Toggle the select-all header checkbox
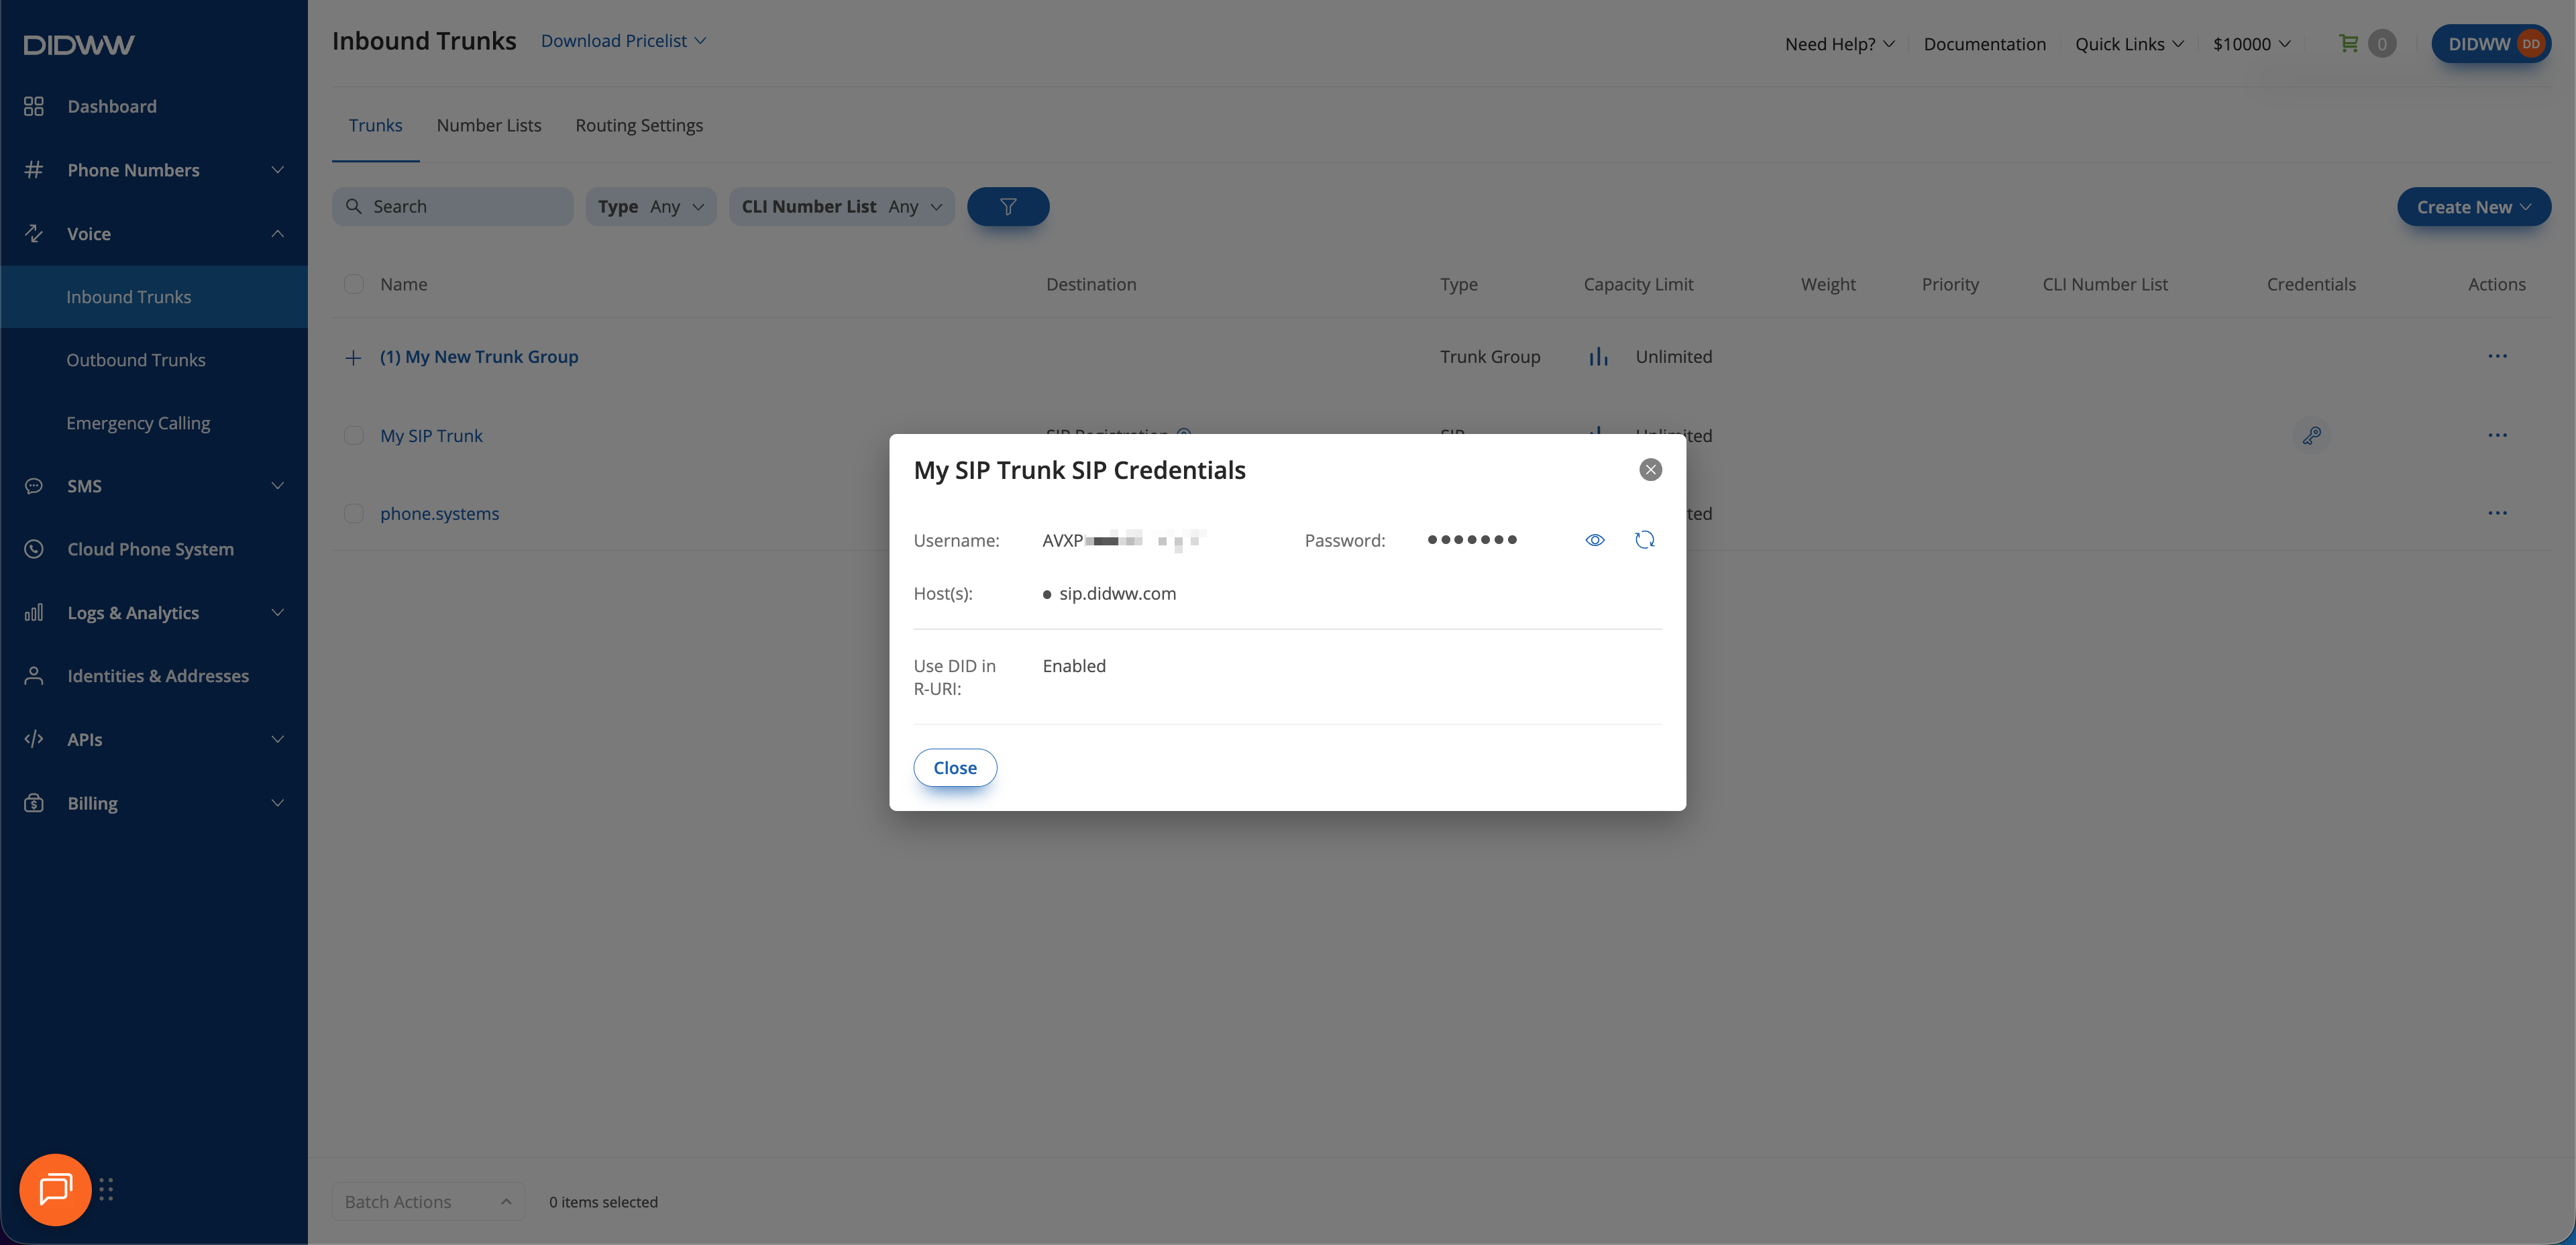The height and width of the screenshot is (1245, 2576). coord(353,284)
